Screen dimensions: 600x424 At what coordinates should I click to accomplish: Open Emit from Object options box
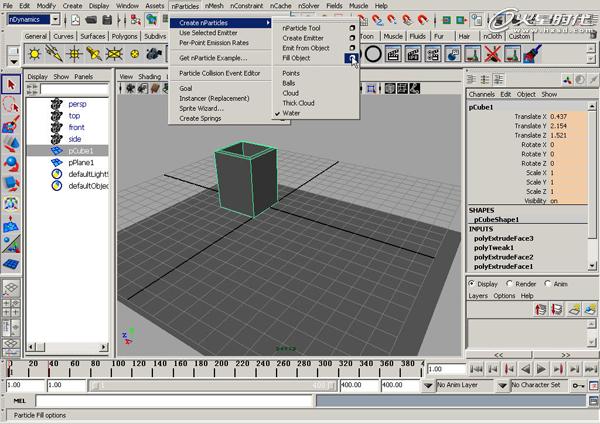tap(352, 48)
